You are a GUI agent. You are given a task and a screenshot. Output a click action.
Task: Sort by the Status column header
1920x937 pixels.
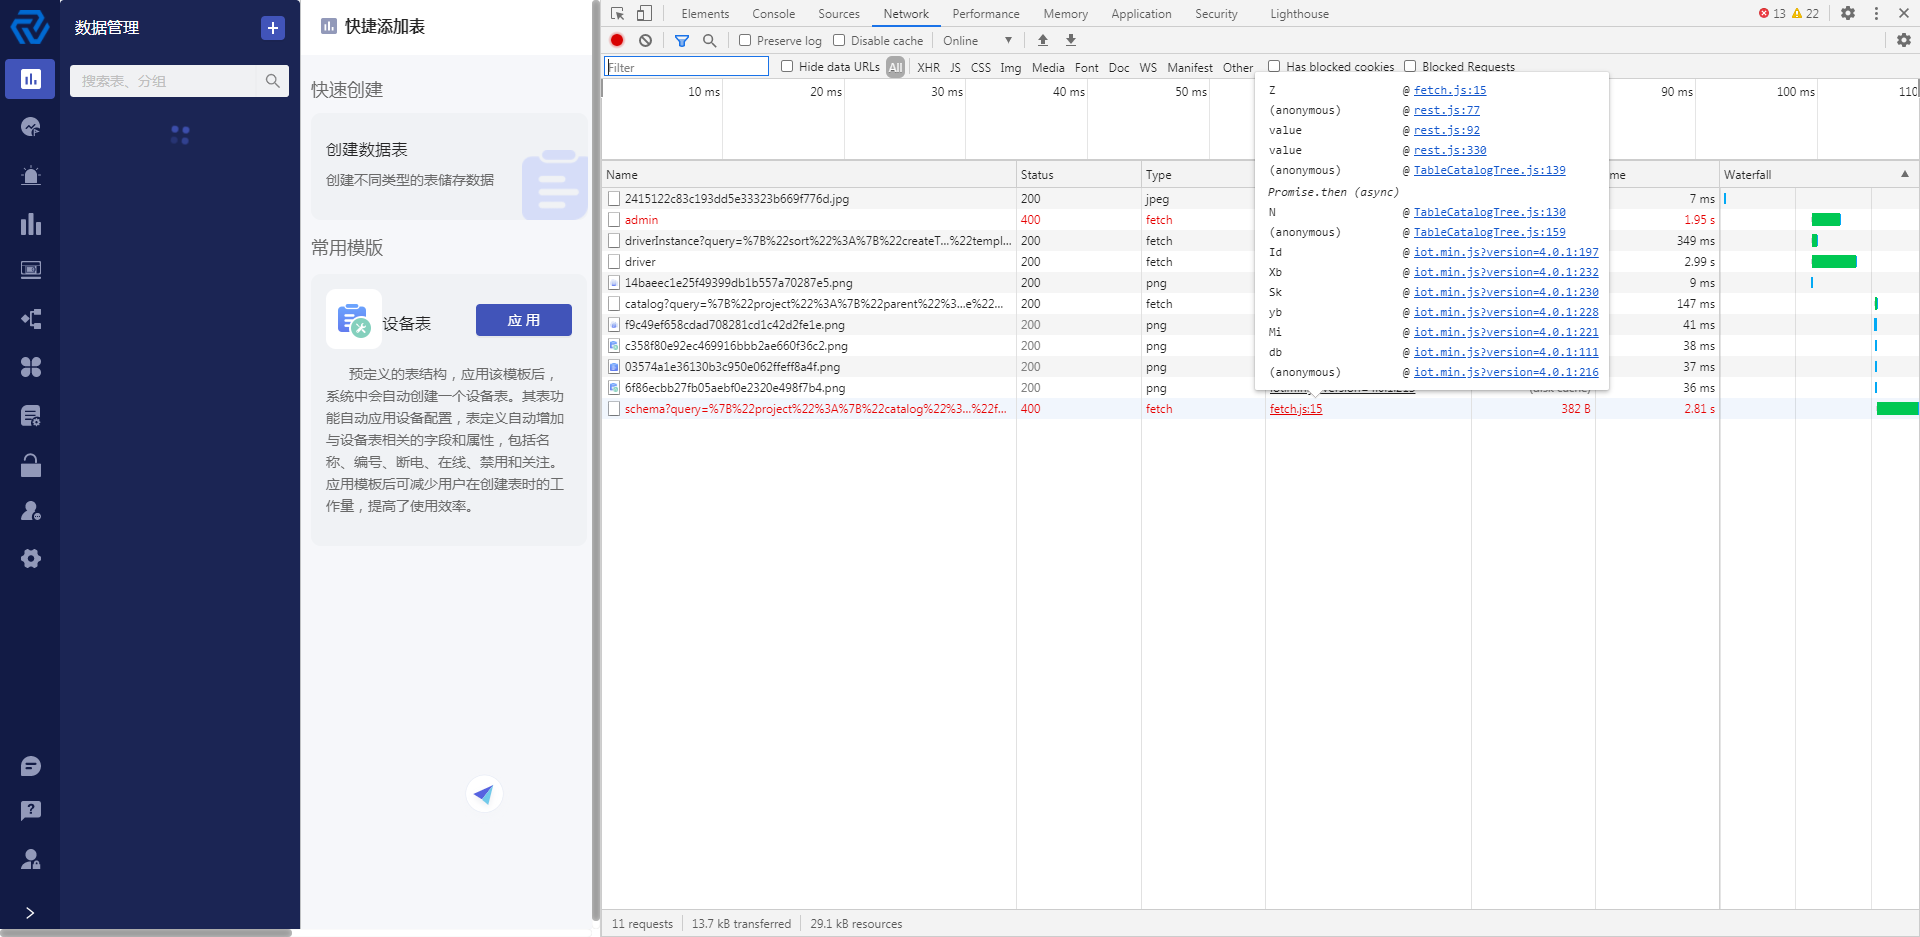[1078, 174]
